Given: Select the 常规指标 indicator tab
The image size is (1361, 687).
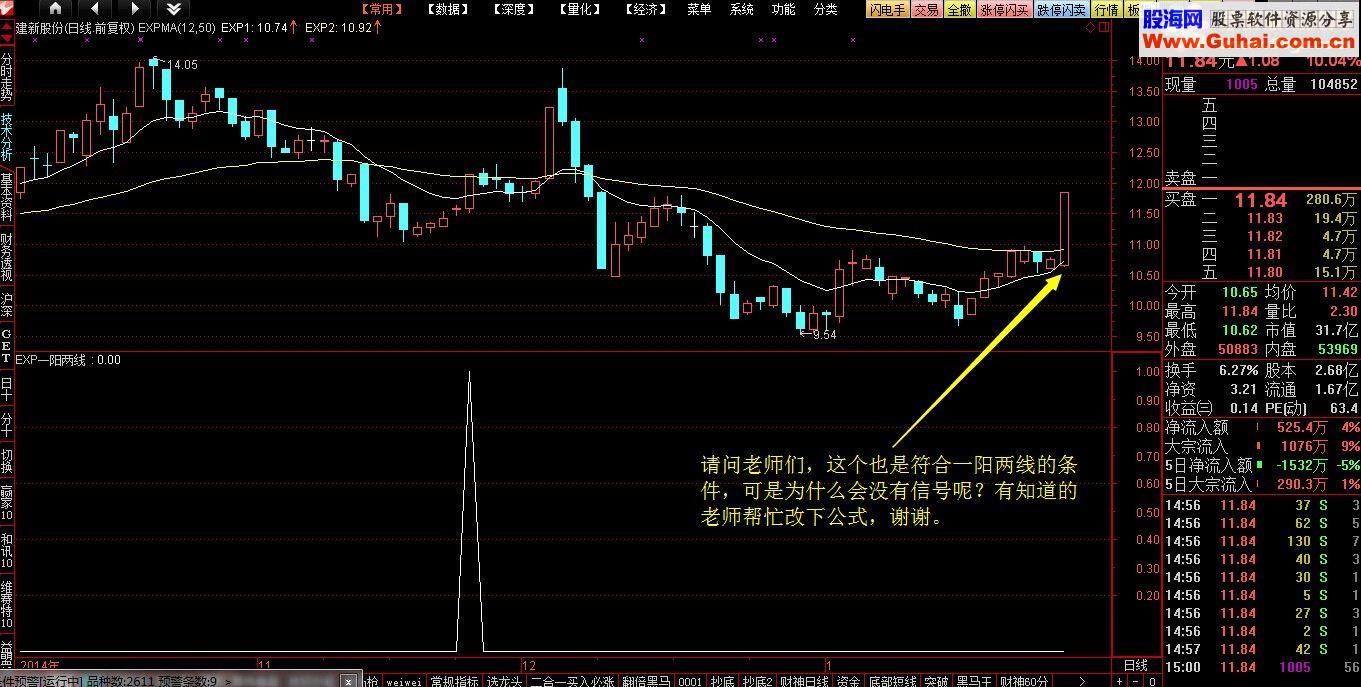Looking at the screenshot, I should click(x=455, y=681).
